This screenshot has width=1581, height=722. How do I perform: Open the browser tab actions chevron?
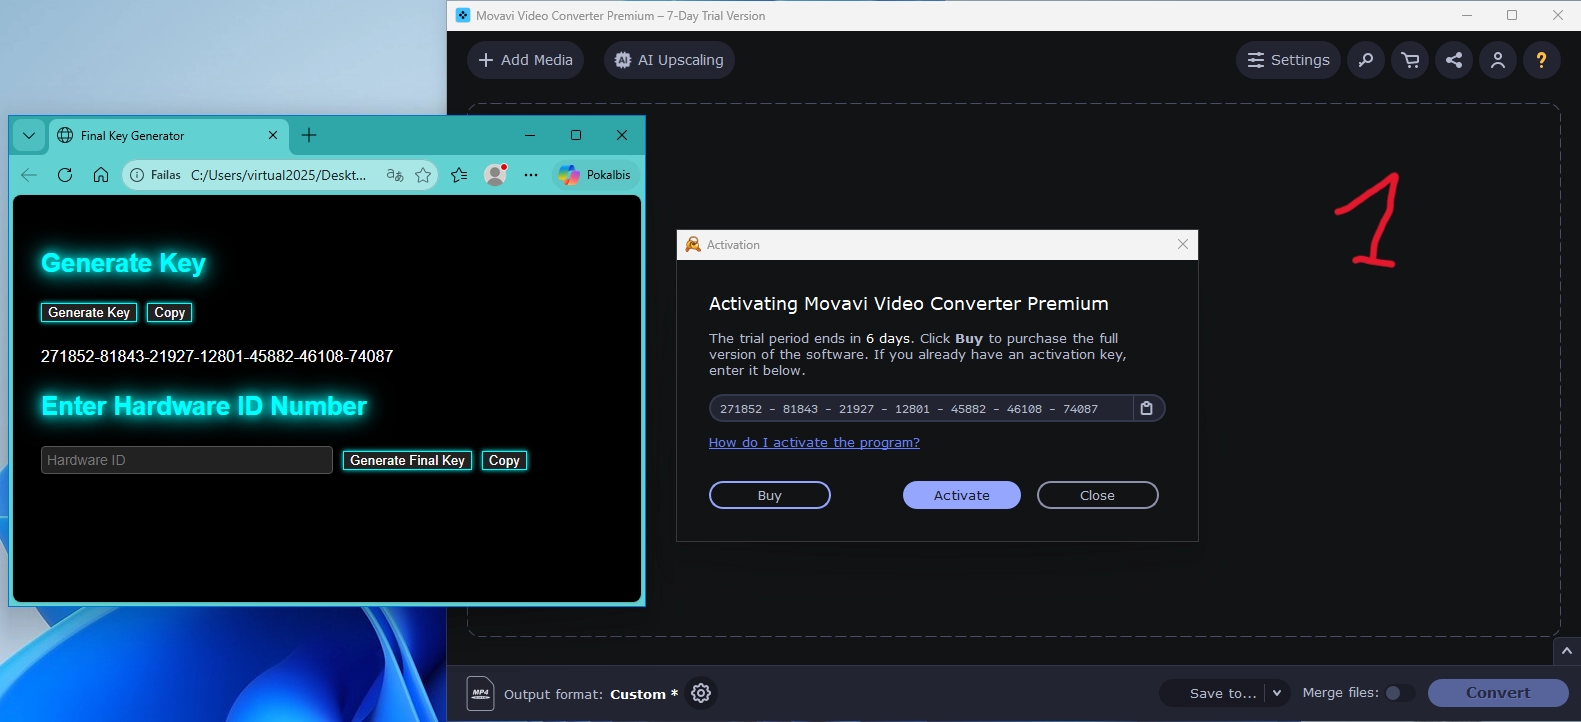click(x=29, y=135)
